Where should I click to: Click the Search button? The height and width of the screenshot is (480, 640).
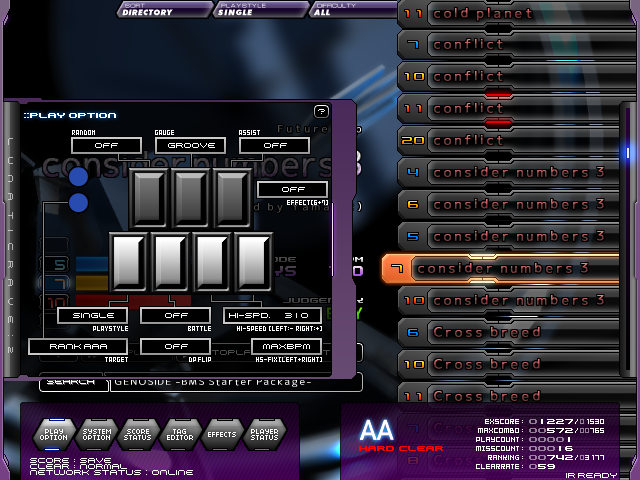pyautogui.click(x=74, y=382)
